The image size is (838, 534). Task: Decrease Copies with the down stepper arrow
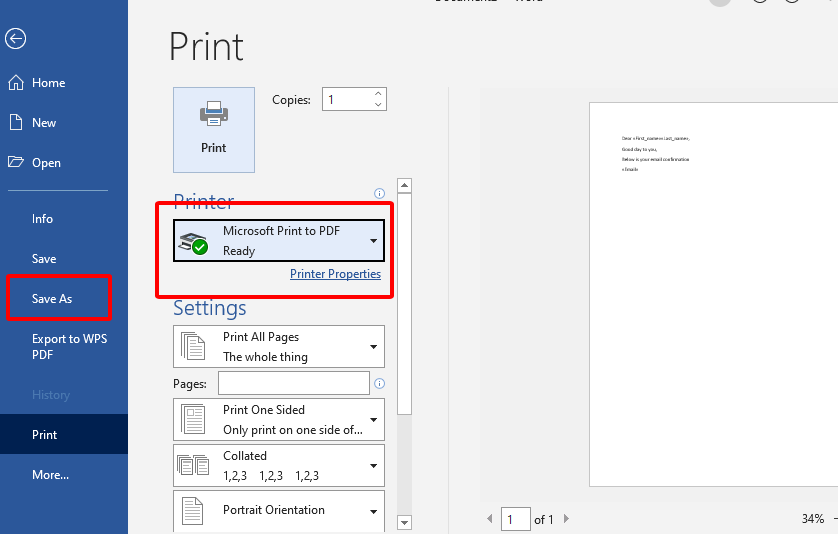click(378, 104)
